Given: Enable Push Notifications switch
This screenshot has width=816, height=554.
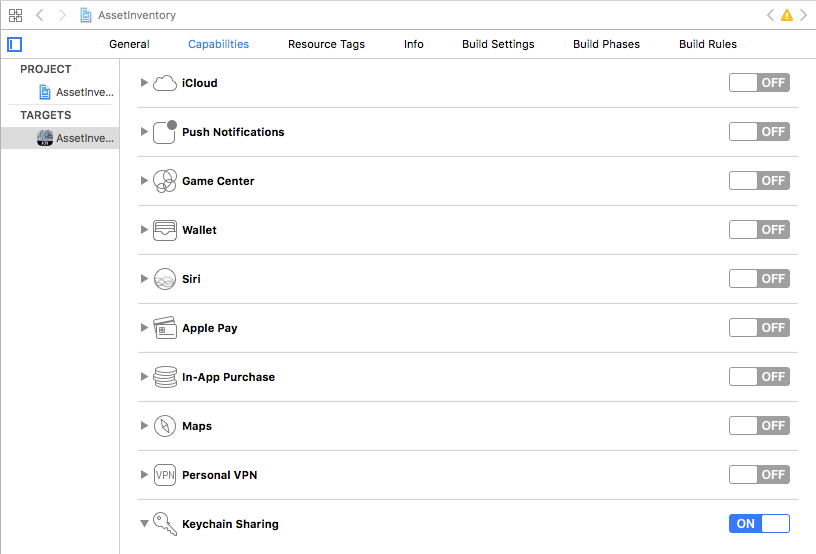Looking at the screenshot, I should click(x=759, y=132).
